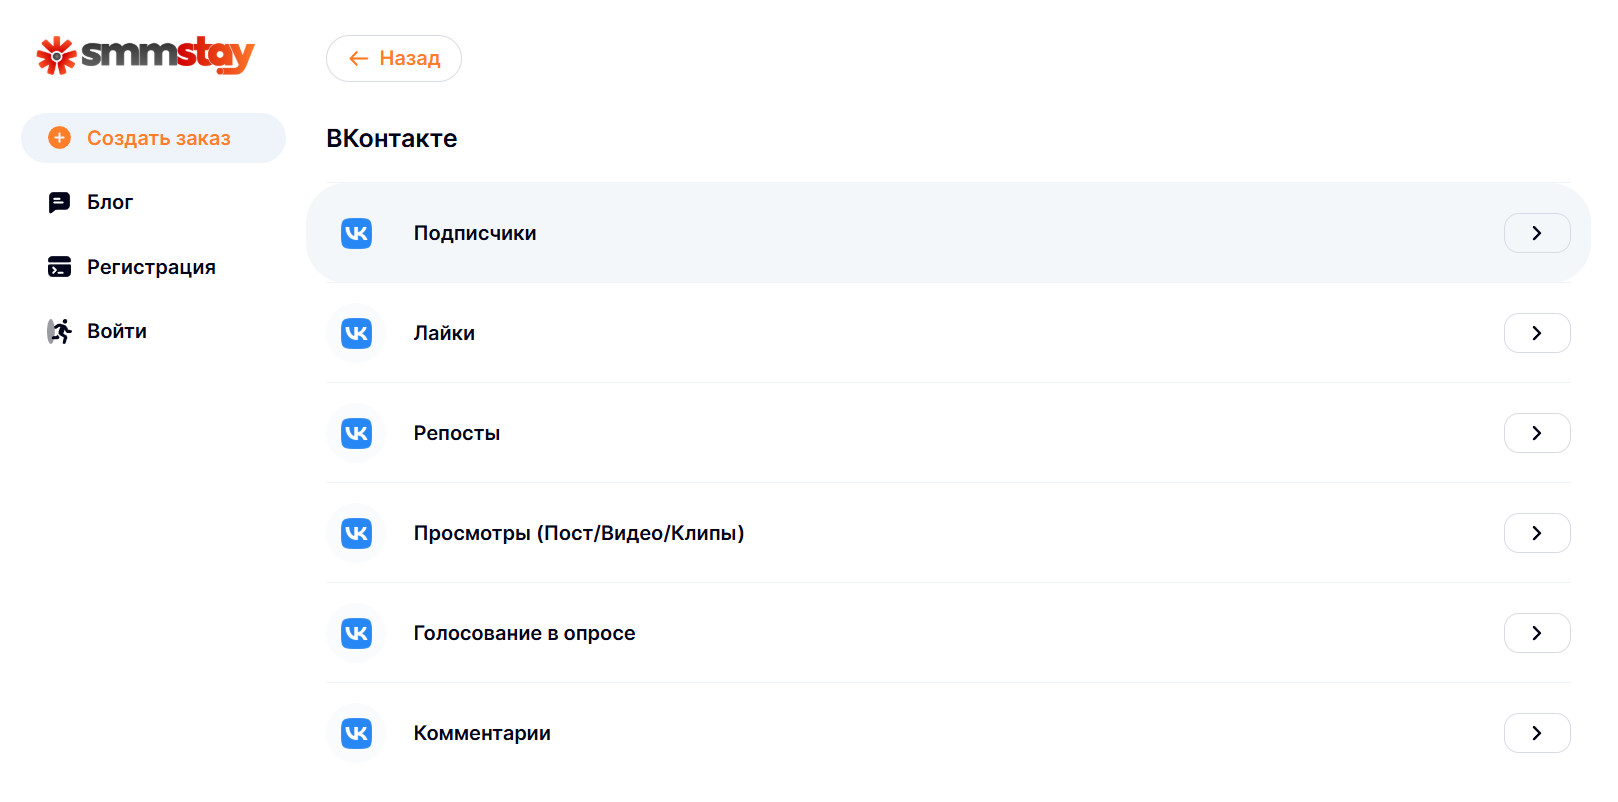Open the Лайки chevron arrow

[x=1536, y=333]
